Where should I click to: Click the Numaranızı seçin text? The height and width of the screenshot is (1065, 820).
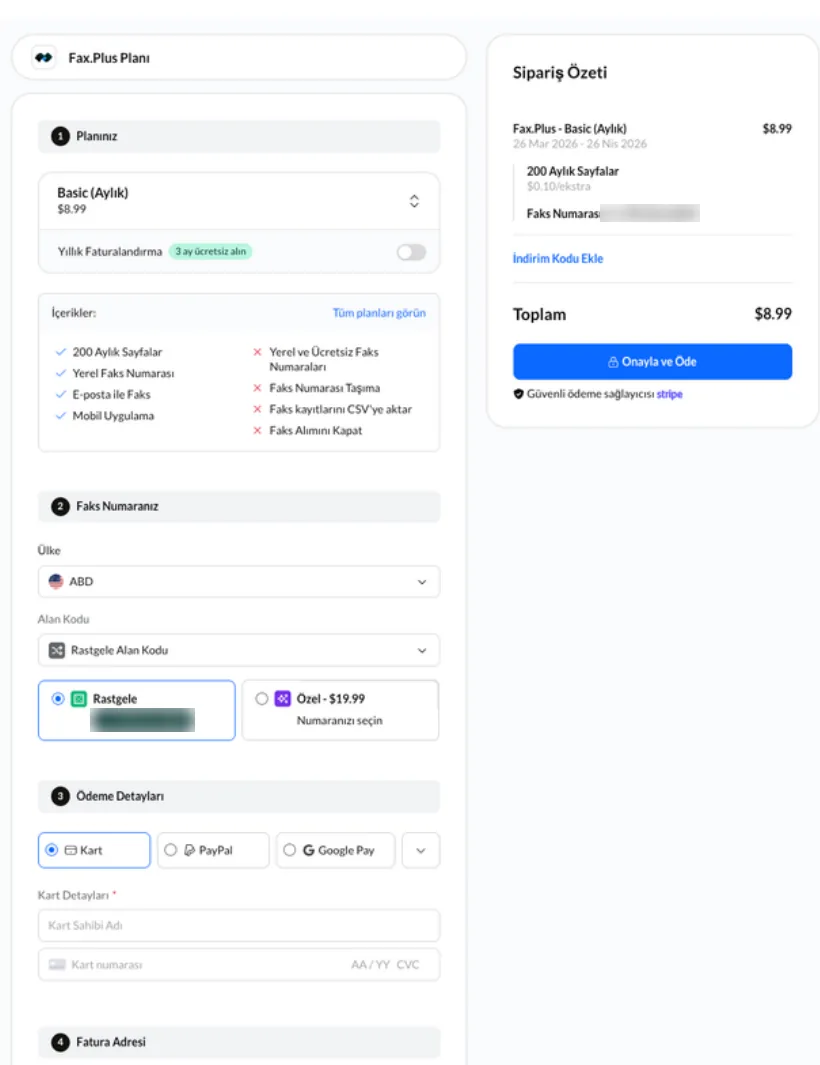point(340,721)
